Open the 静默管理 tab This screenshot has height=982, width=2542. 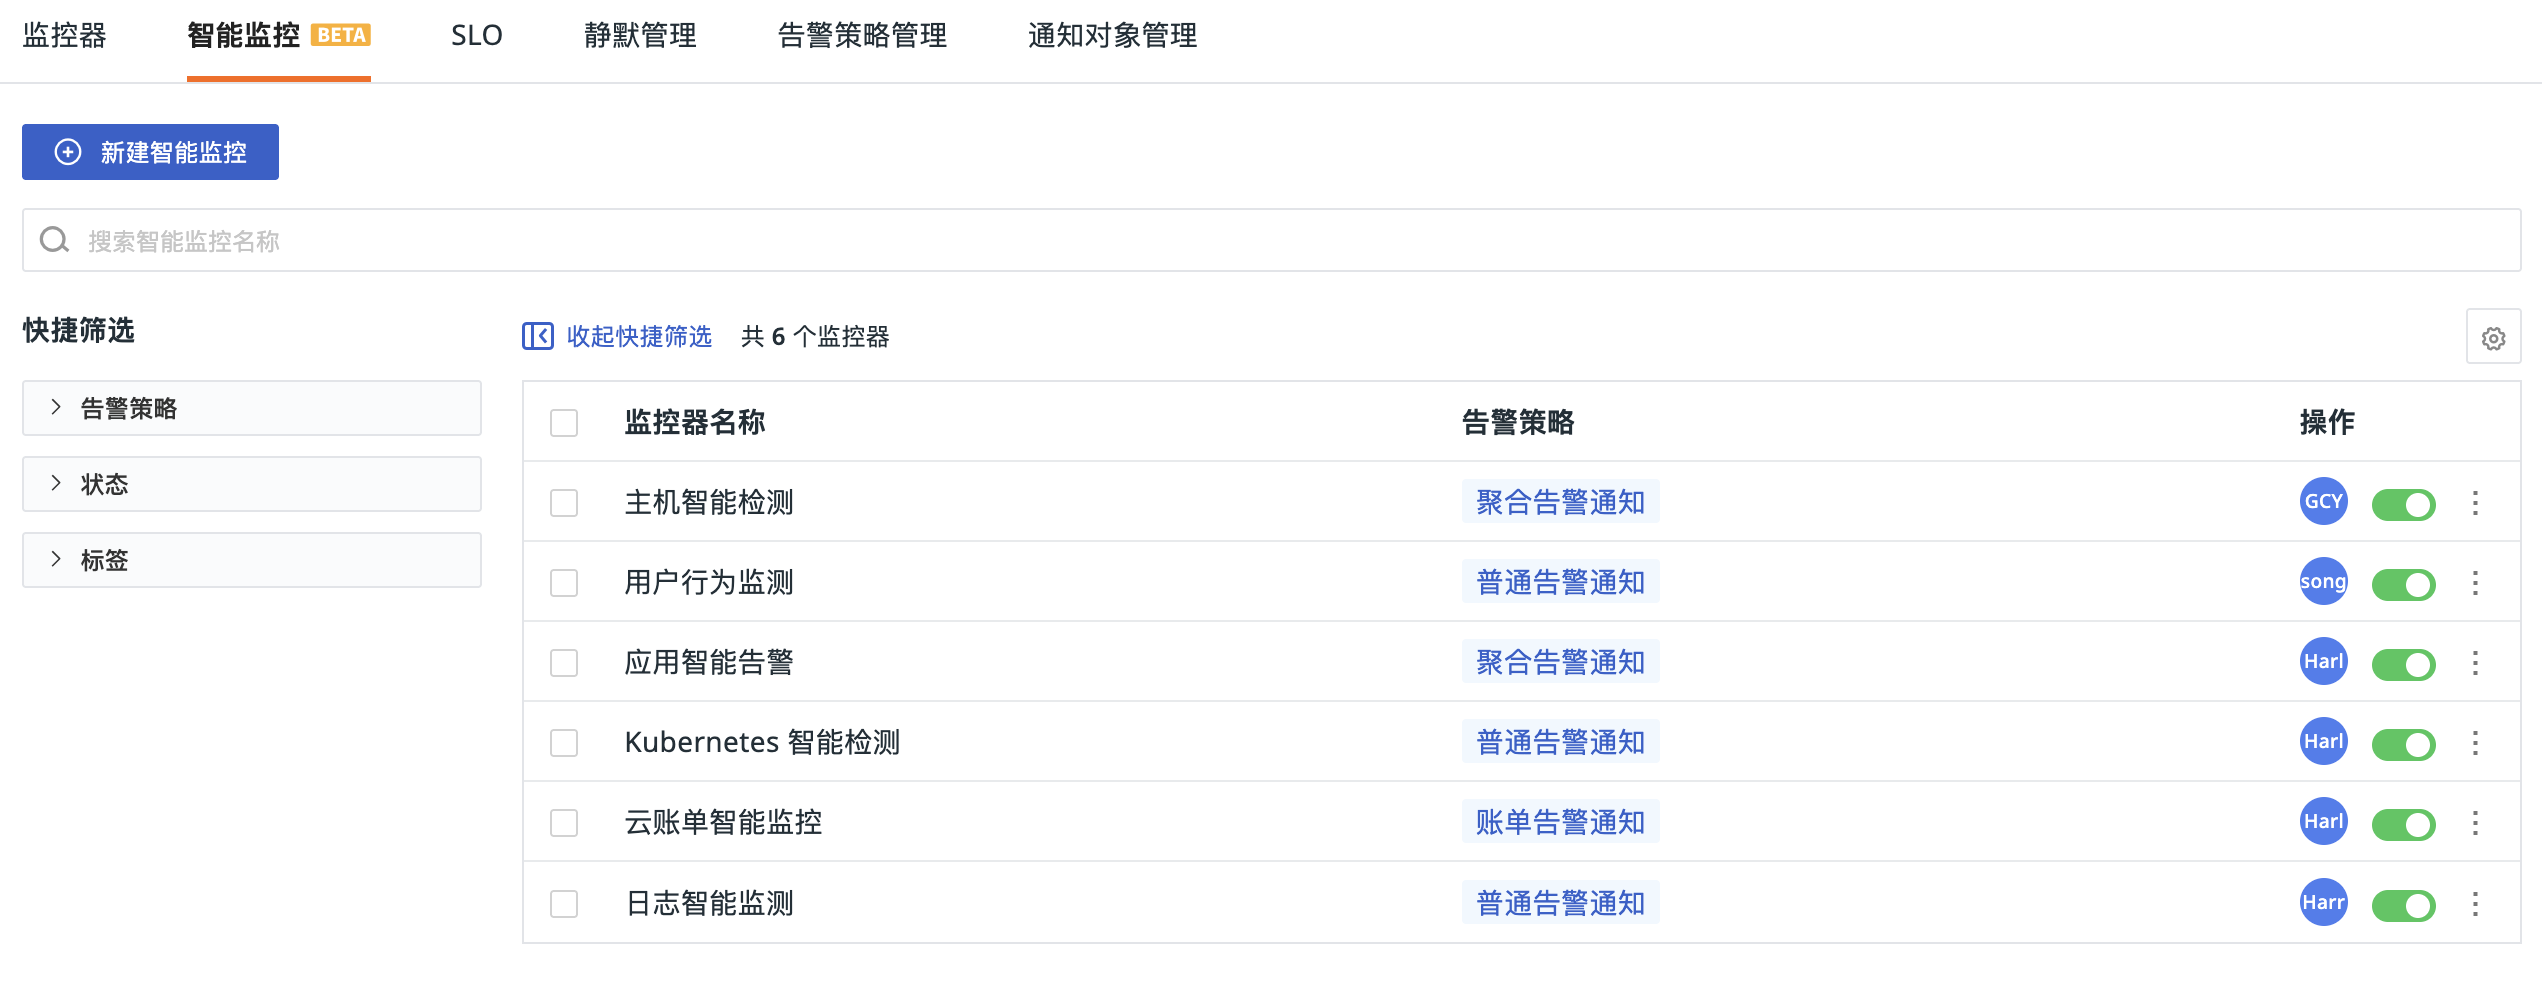click(640, 36)
